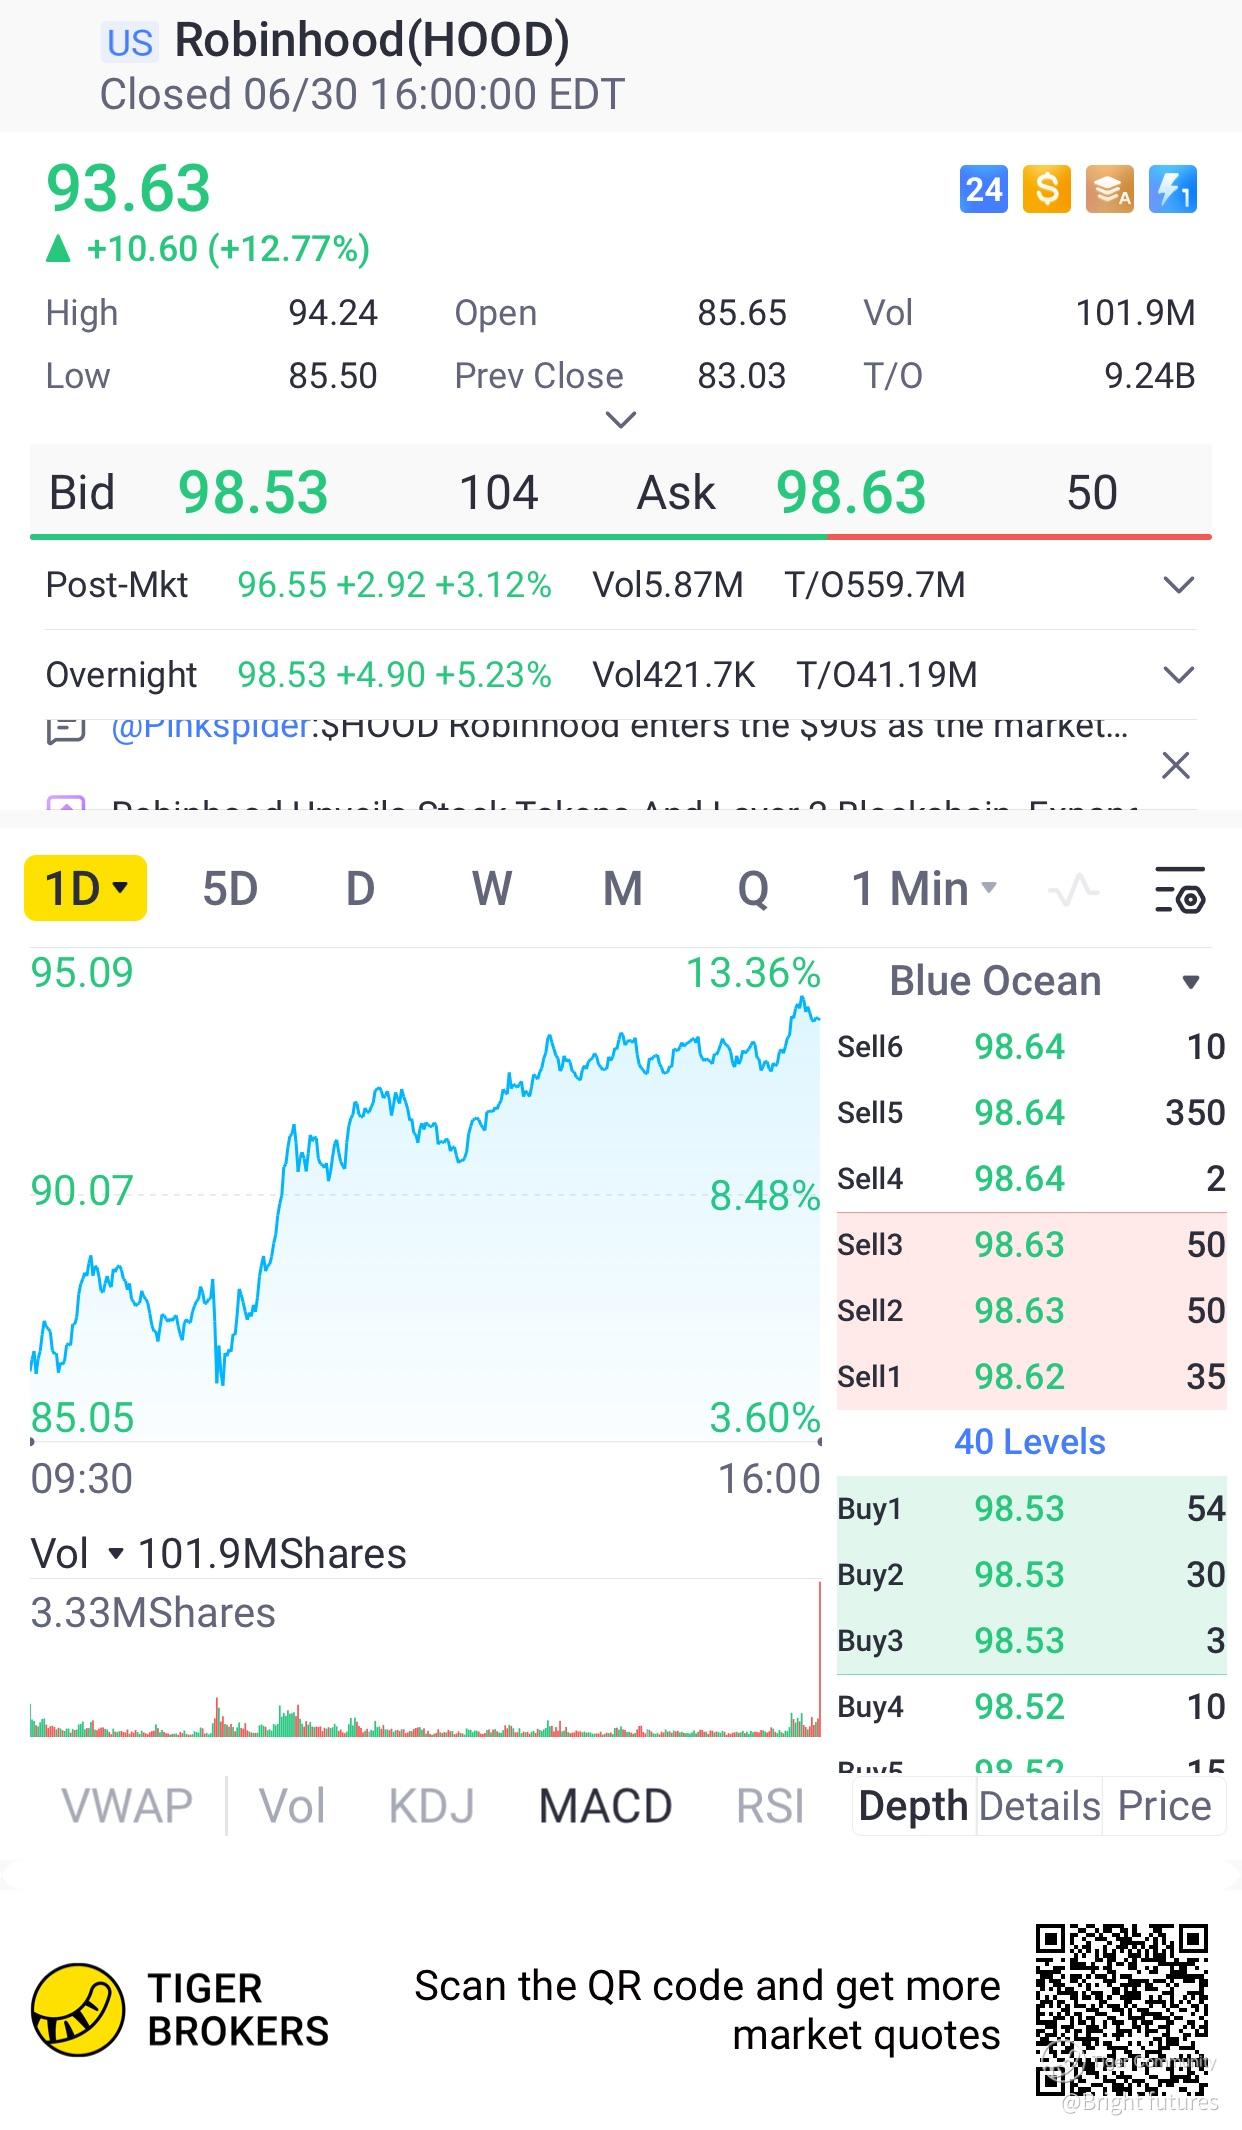Select the Vol indicator tab
1242x2130 pixels.
pos(292,1806)
